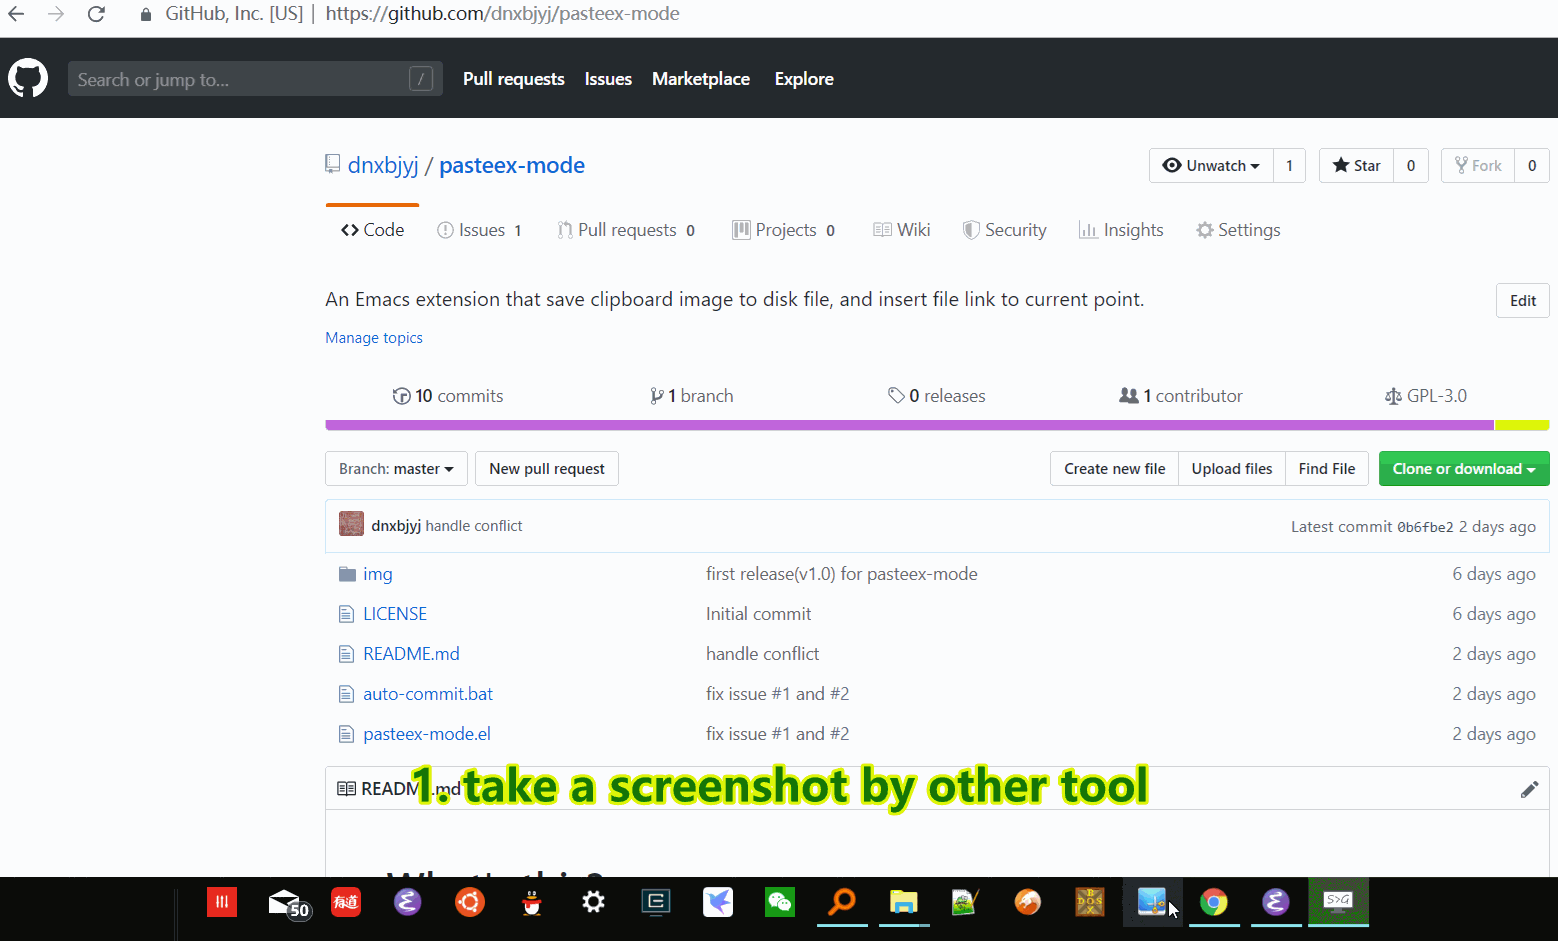Open the orange magnifier search taskbar icon
This screenshot has height=941, width=1558.
pyautogui.click(x=842, y=902)
